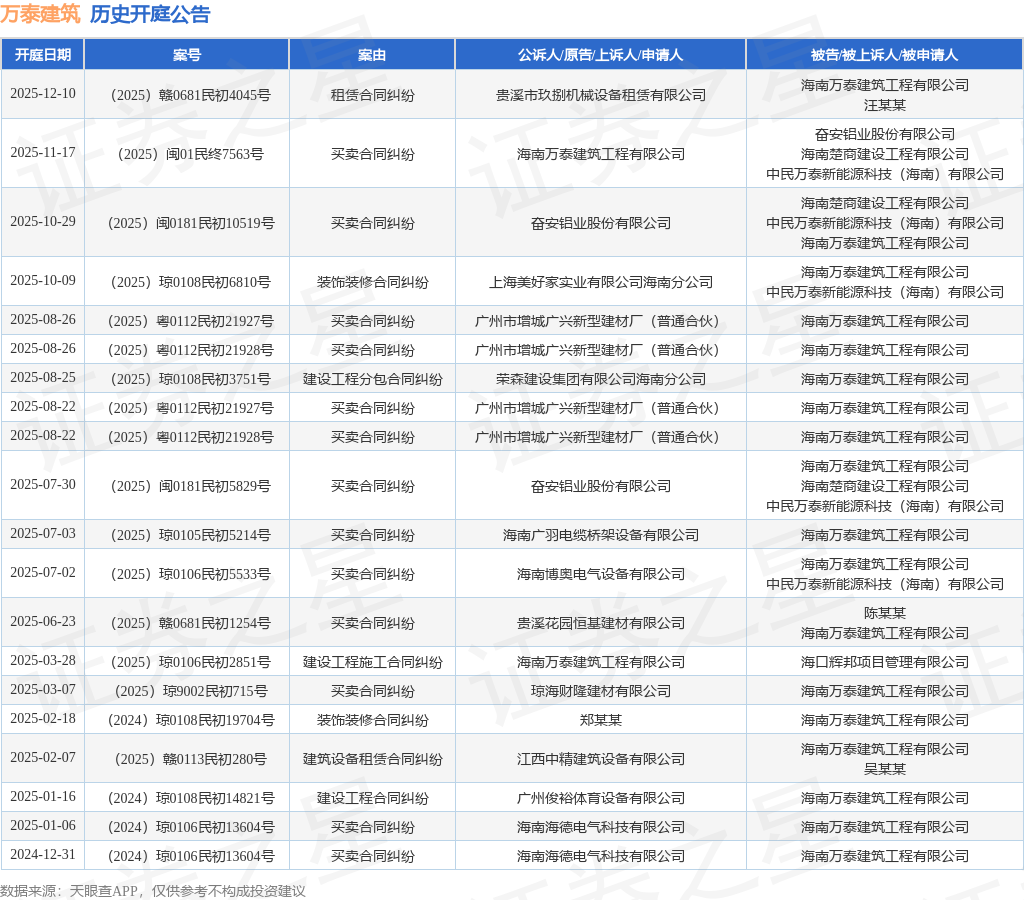
Task: Click the date 2025-07-30
Action: [43, 484]
